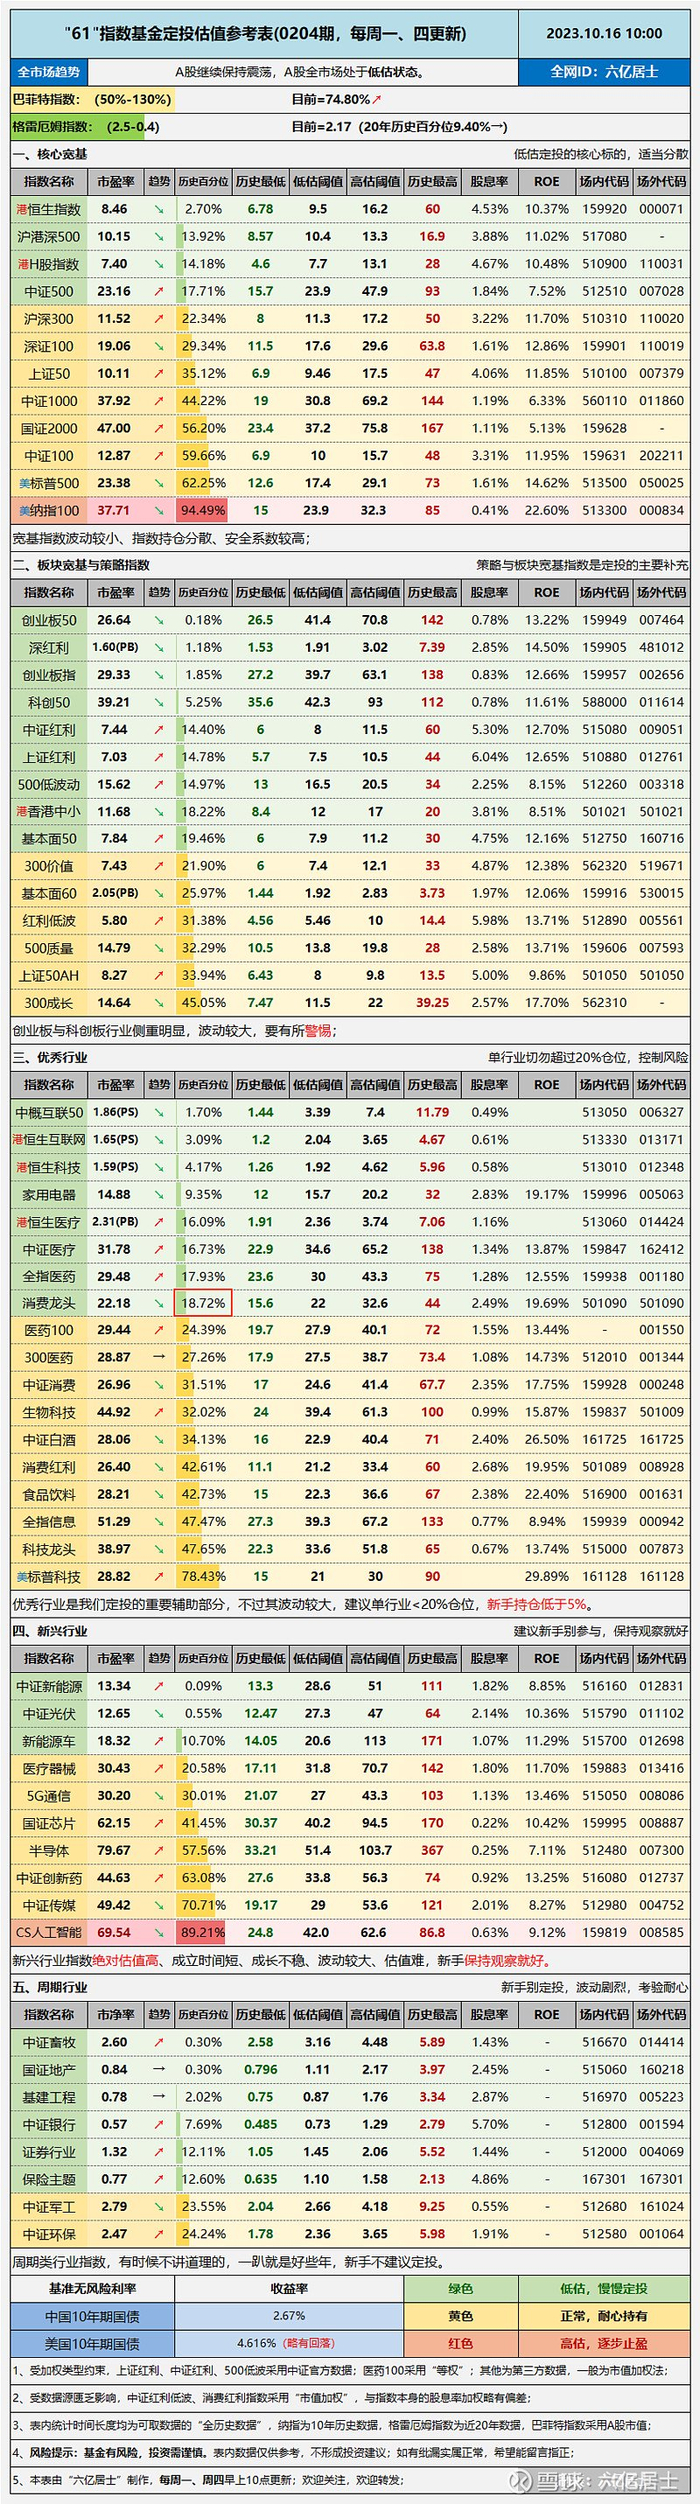Click the 格雷厄姆指数 label

pyautogui.click(x=52, y=127)
